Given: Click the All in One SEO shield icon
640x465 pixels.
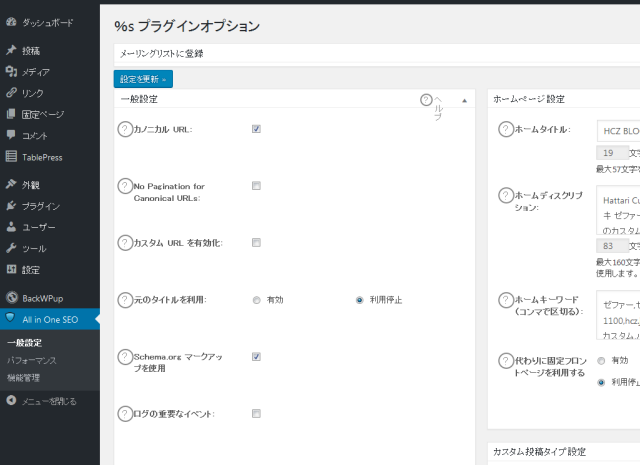Looking at the screenshot, I should point(11,318).
